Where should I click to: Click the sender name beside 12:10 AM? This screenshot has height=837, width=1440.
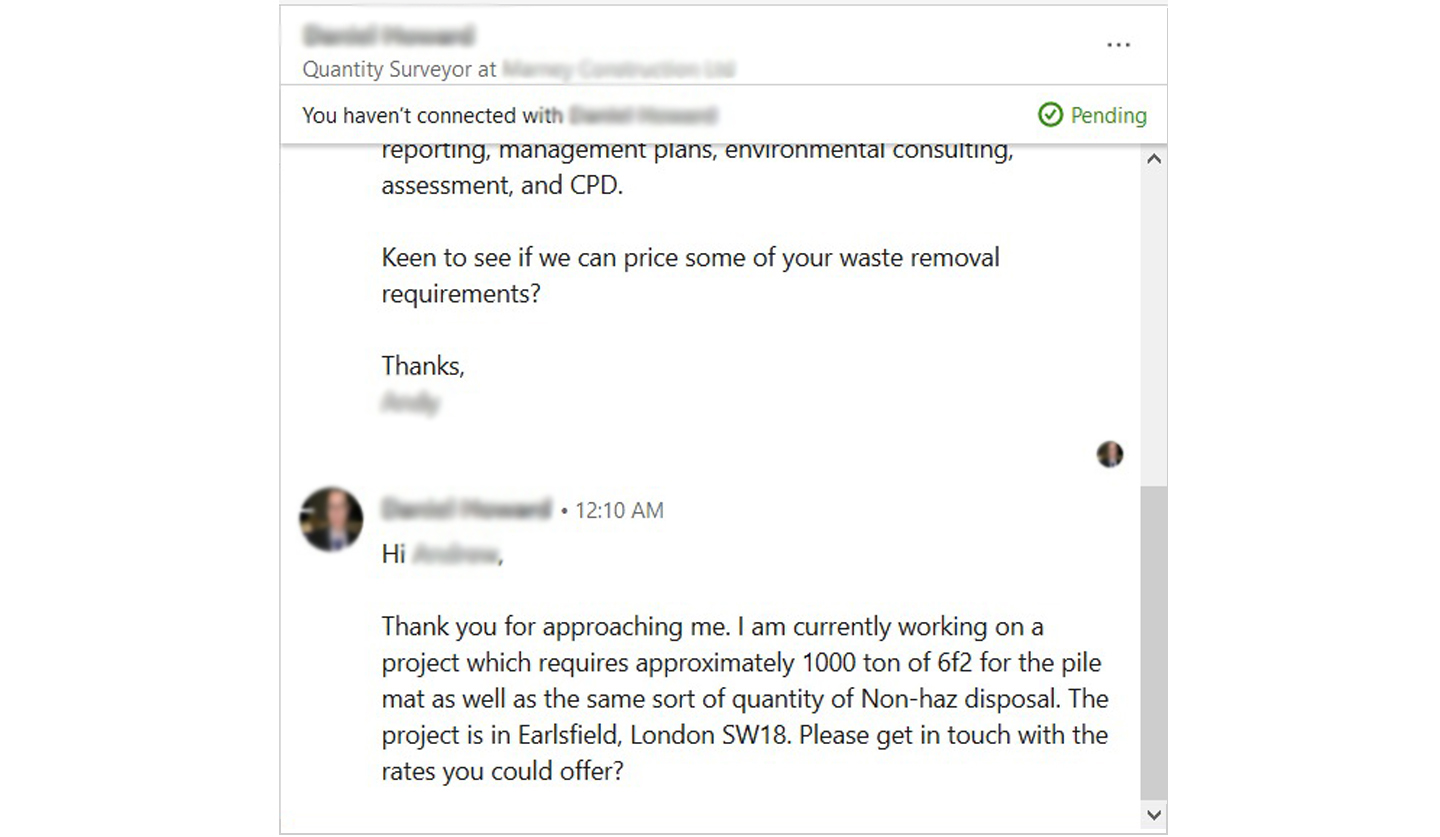466,510
